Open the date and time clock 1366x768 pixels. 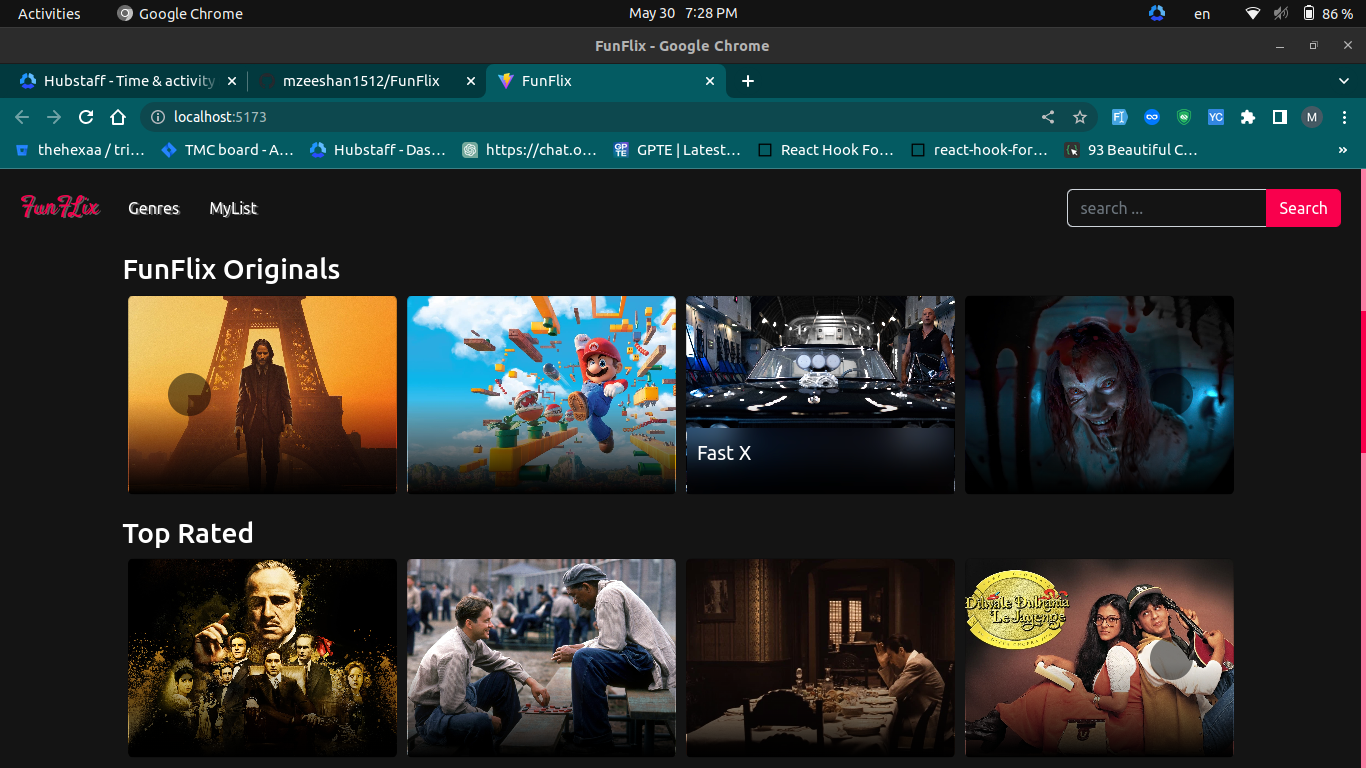[x=683, y=13]
